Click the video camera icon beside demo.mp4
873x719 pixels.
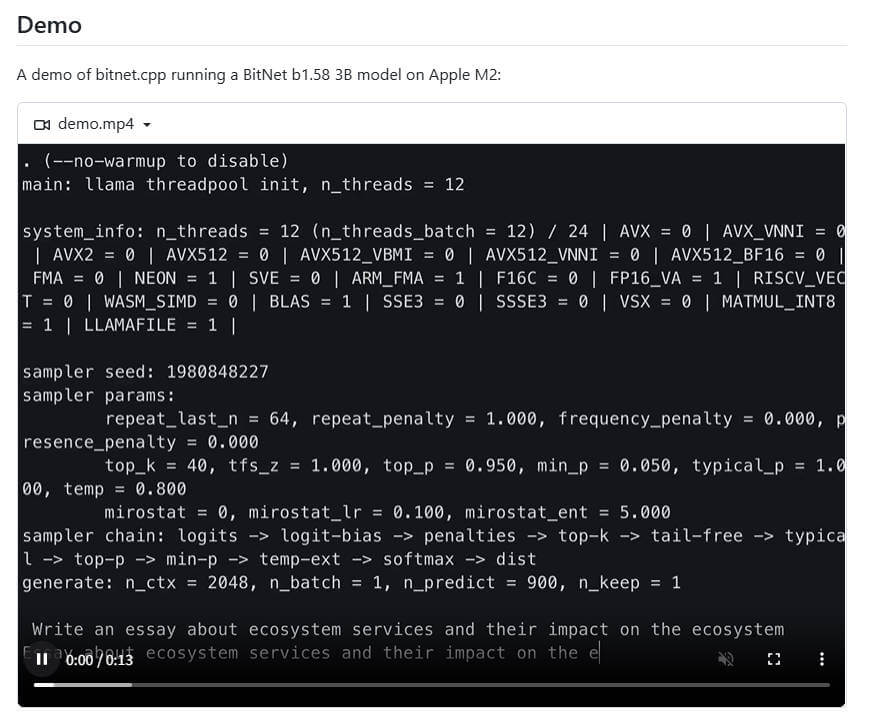[x=42, y=124]
